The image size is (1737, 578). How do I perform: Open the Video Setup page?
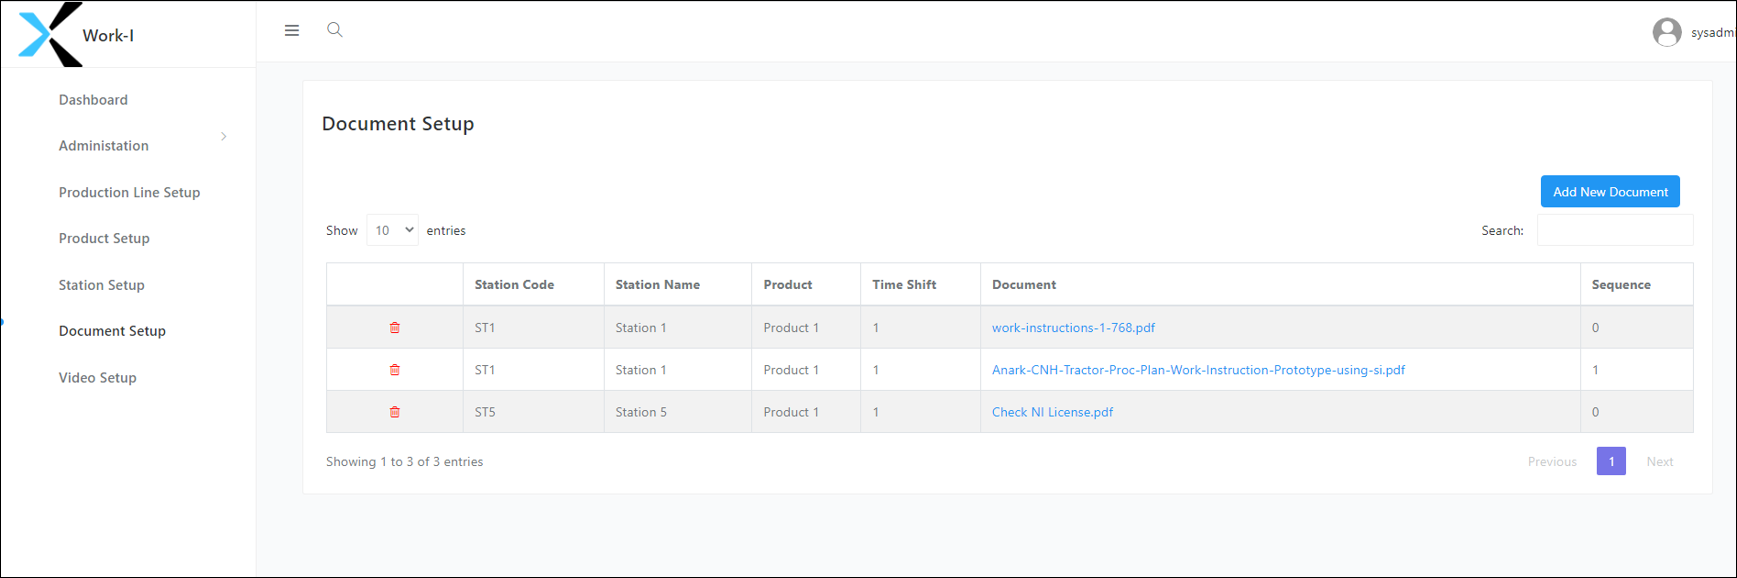97,377
